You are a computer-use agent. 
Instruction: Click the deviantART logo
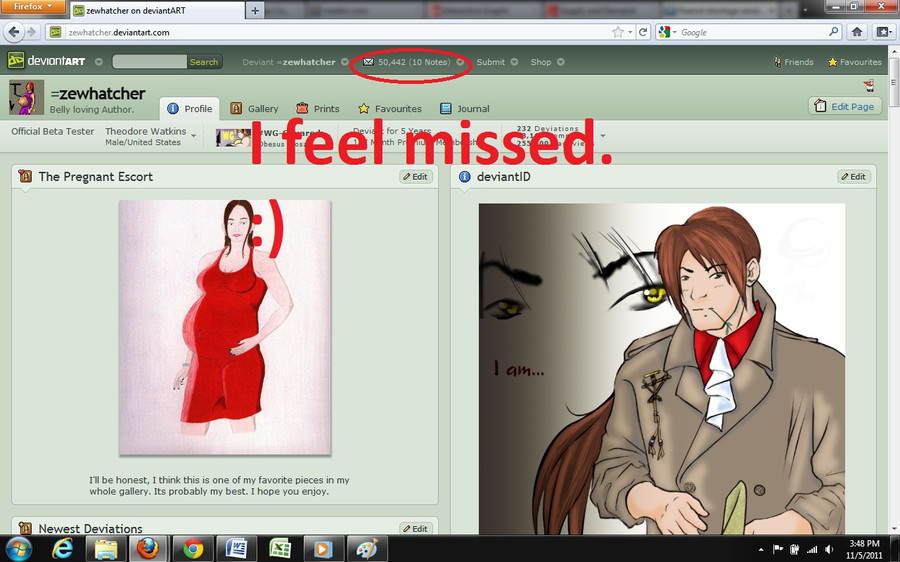click(46, 61)
